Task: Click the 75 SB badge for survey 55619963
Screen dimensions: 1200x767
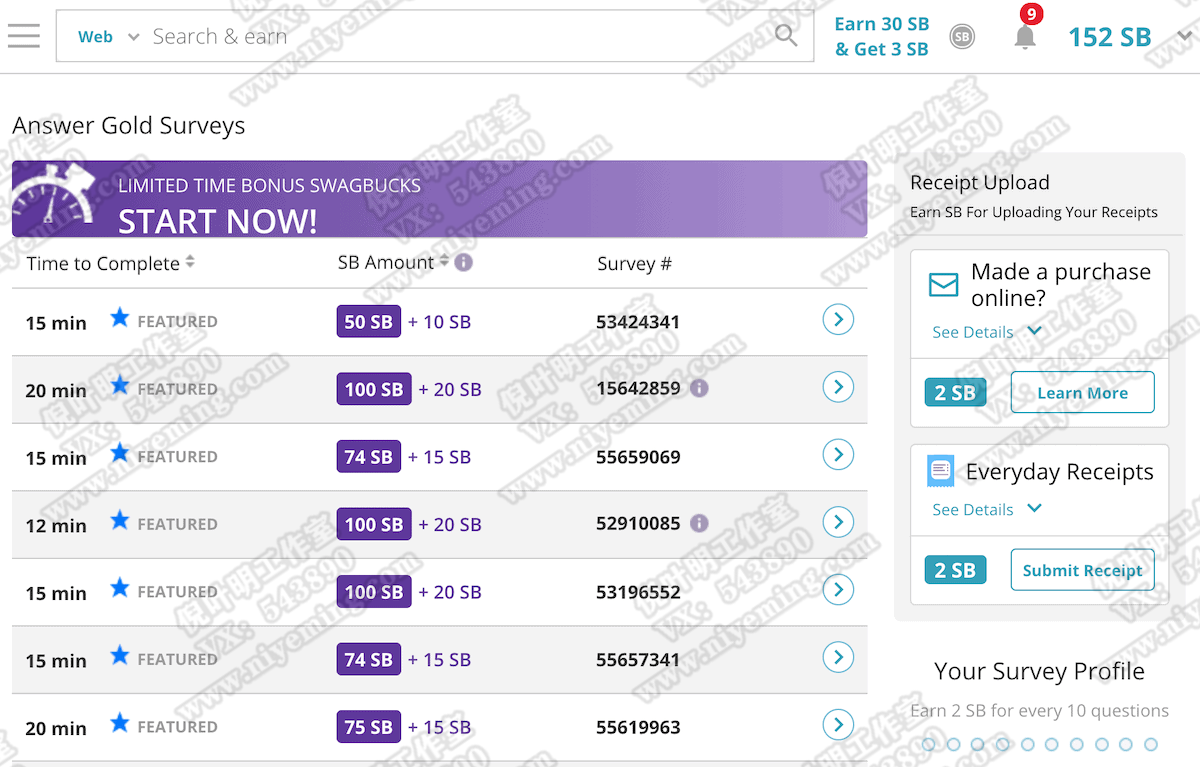Action: coord(369,727)
